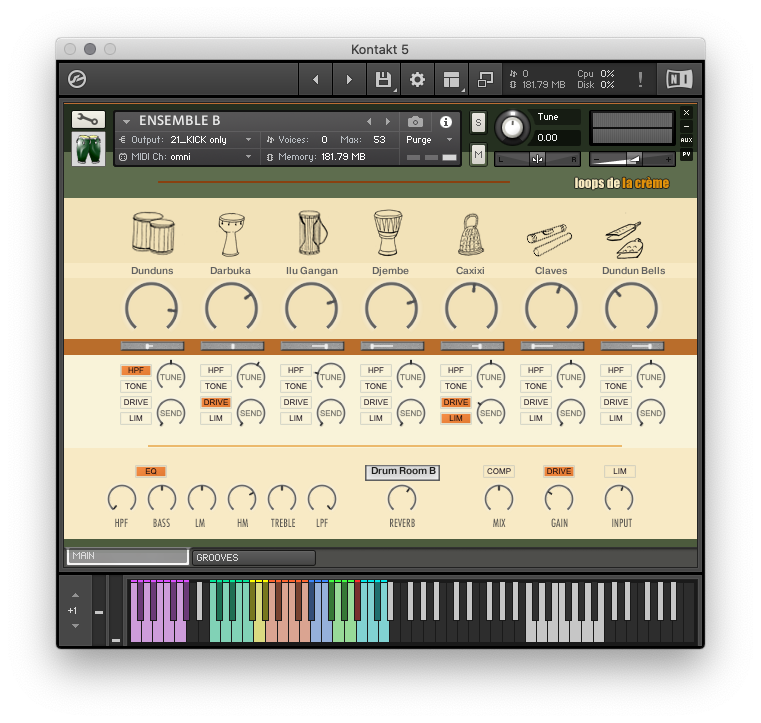The height and width of the screenshot is (723, 761).
Task: Open the save floppy disk menu
Action: pyautogui.click(x=383, y=79)
